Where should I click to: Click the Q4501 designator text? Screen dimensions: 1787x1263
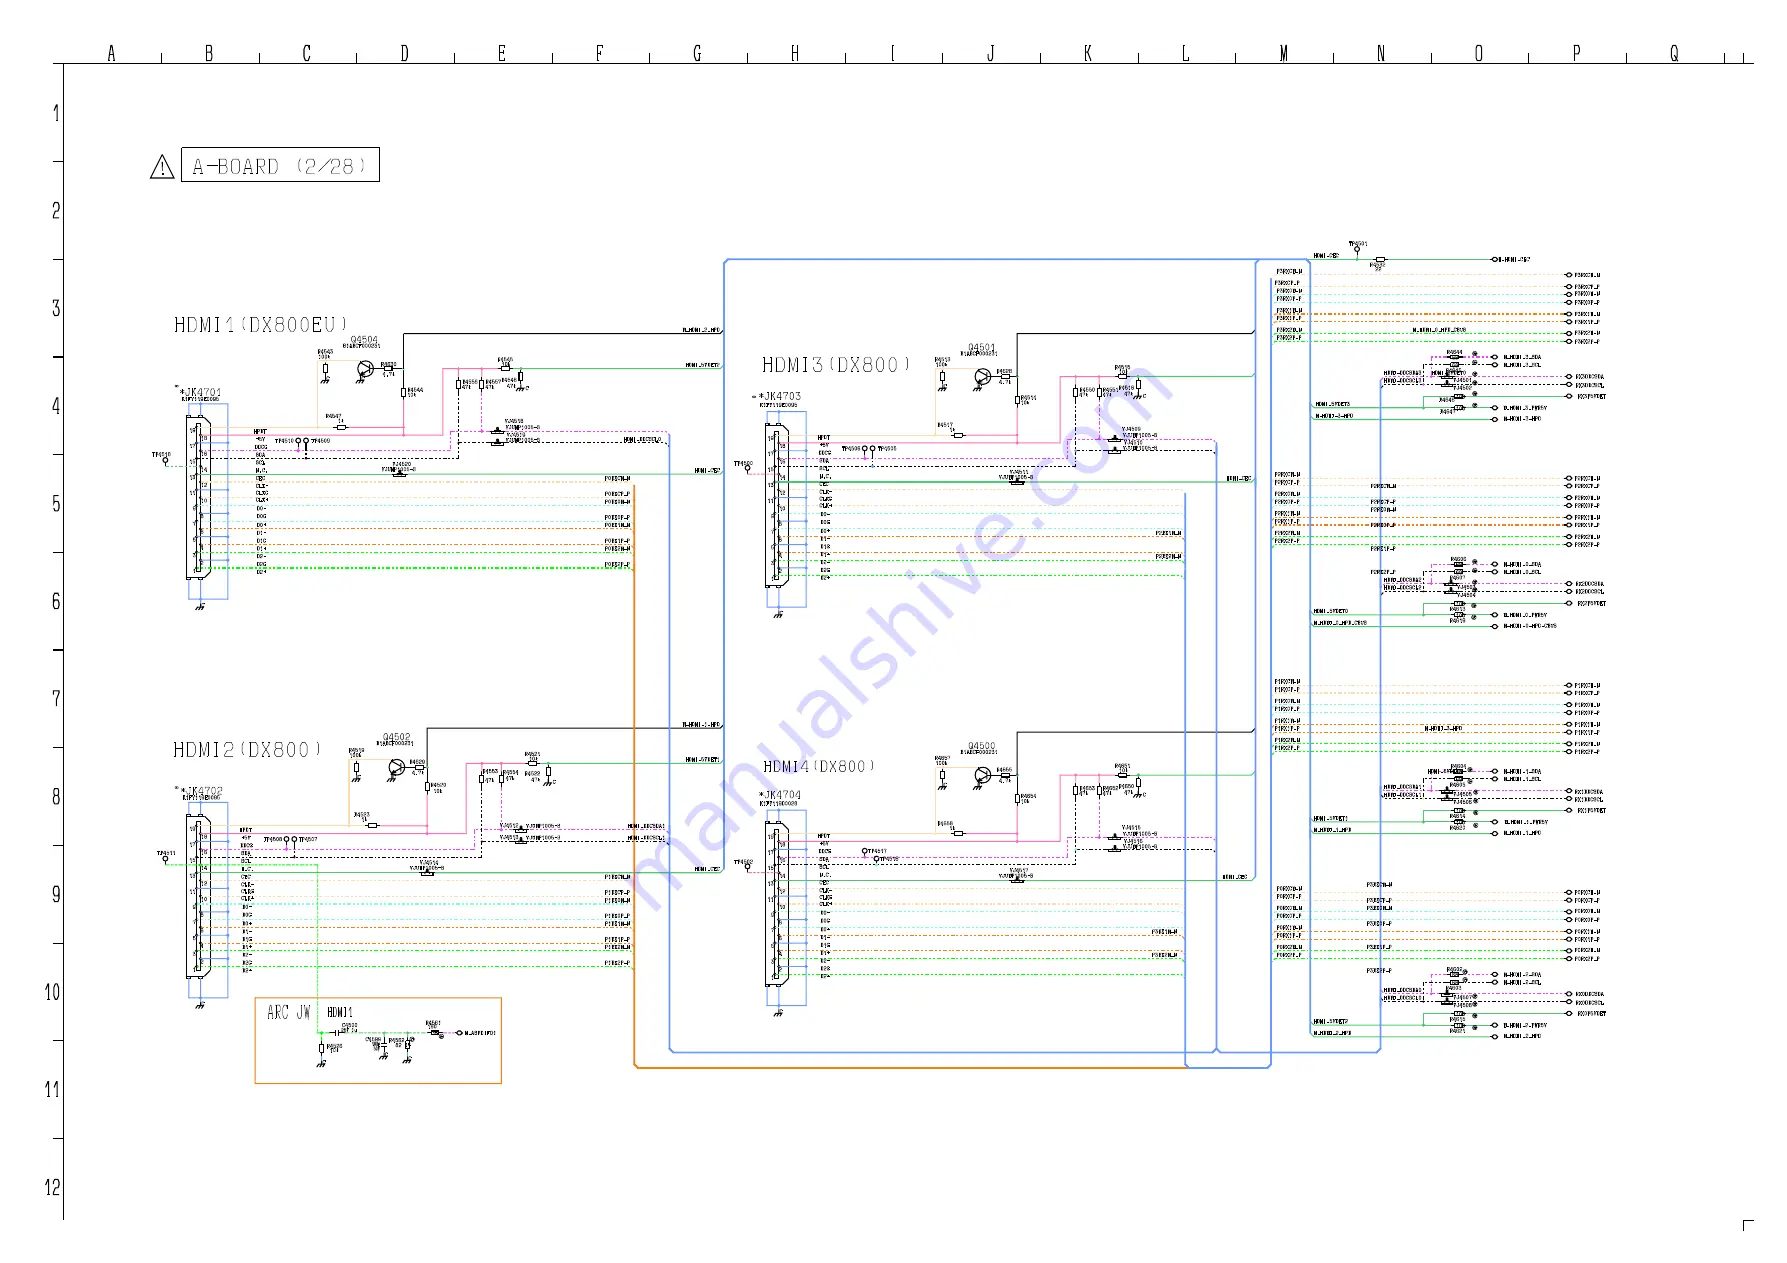click(982, 348)
